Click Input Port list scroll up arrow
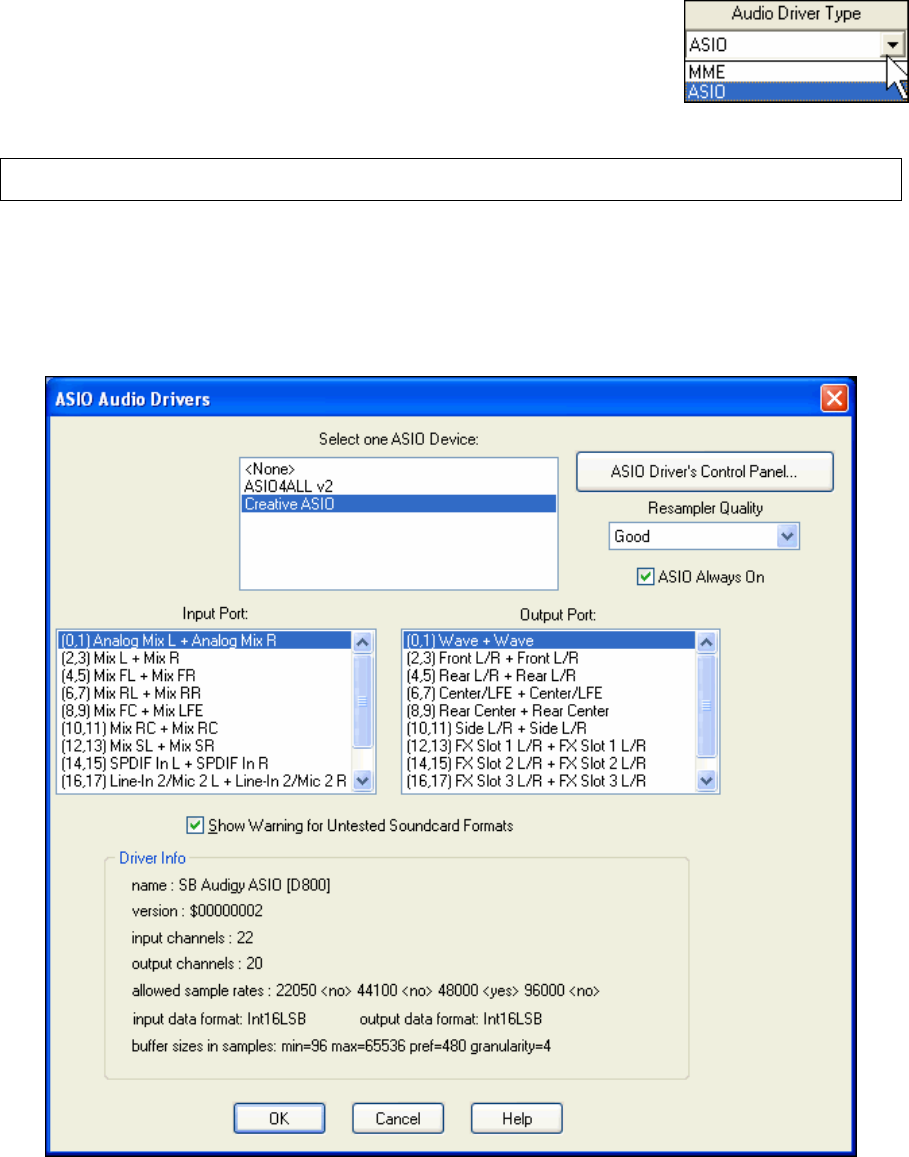Image resolution: width=909 pixels, height=1157 pixels. [362, 642]
